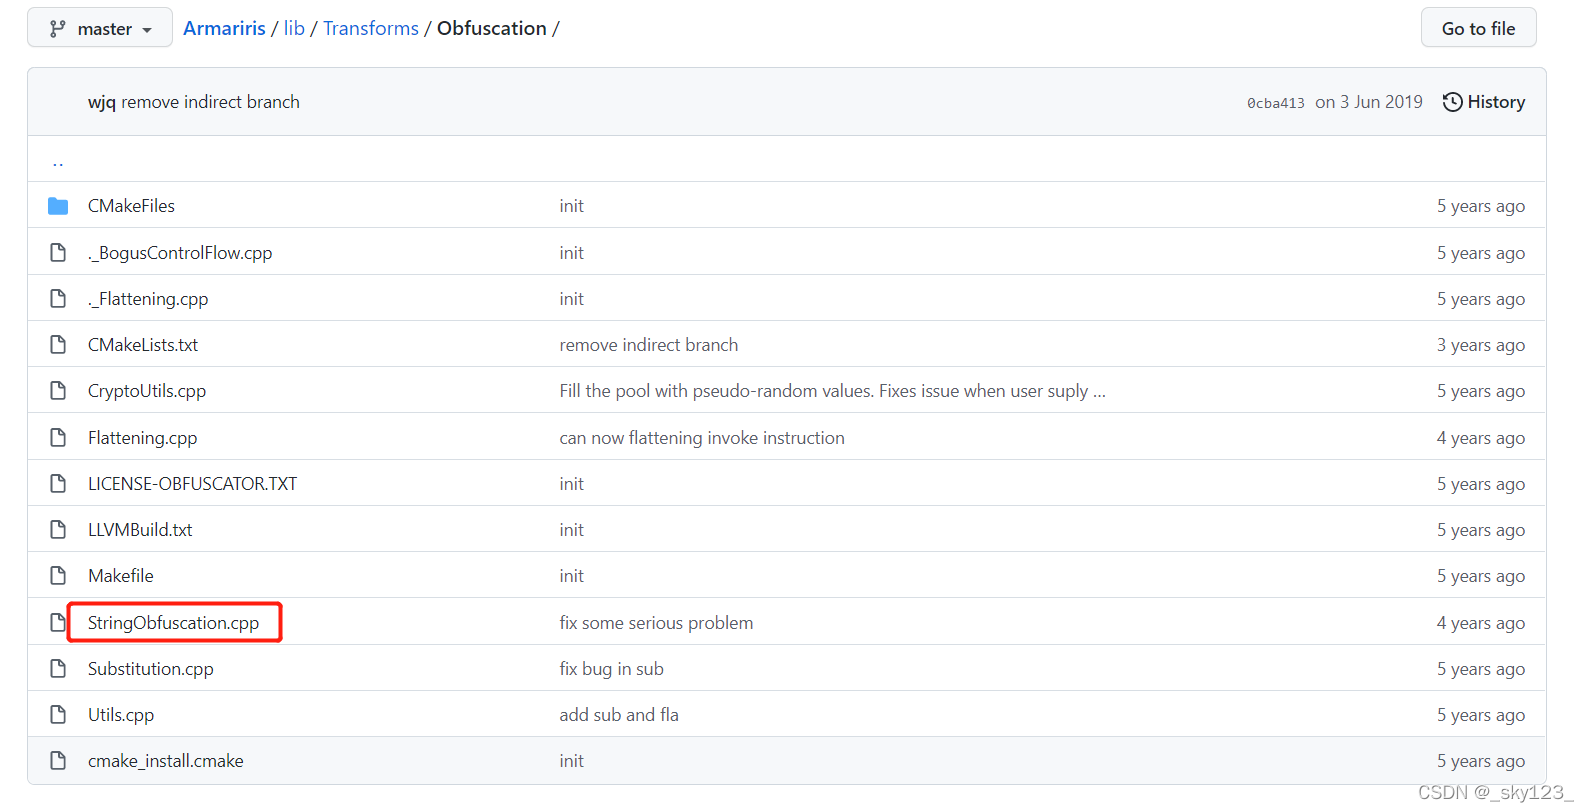Open the "can now flattening invoke instruction" commit

[x=702, y=438]
